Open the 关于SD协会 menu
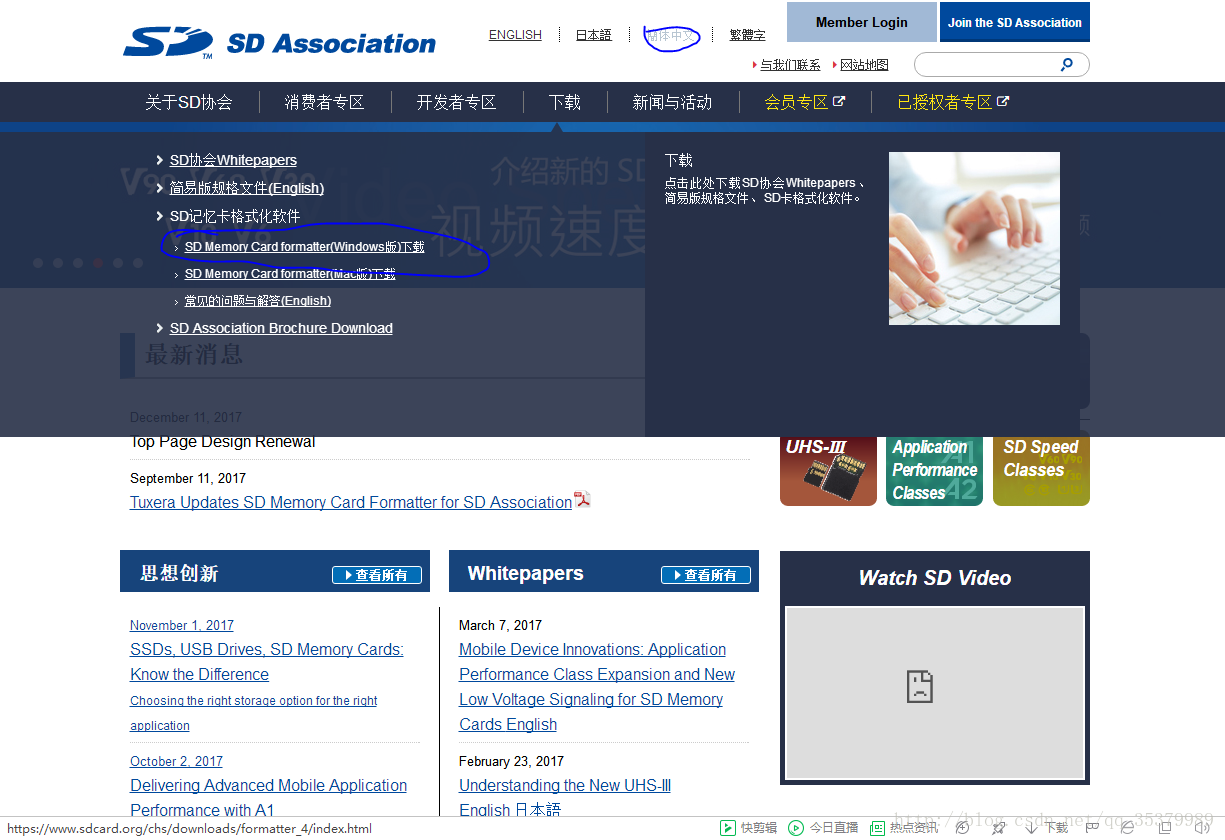1225x840 pixels. (188, 102)
